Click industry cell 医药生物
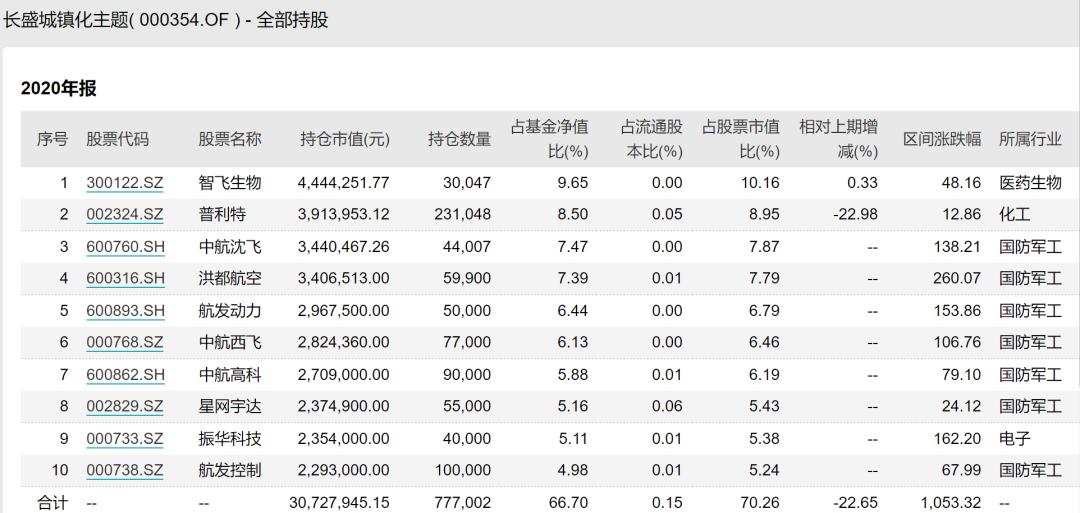This screenshot has height=513, width=1080. pyautogui.click(x=1030, y=183)
